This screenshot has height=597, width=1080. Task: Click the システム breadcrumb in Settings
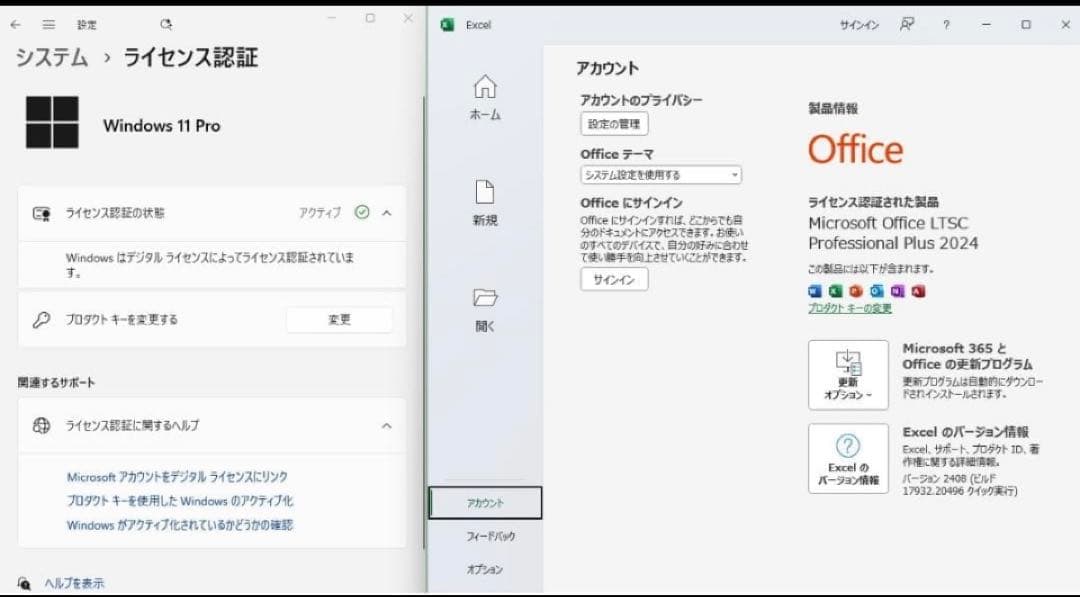(52, 57)
